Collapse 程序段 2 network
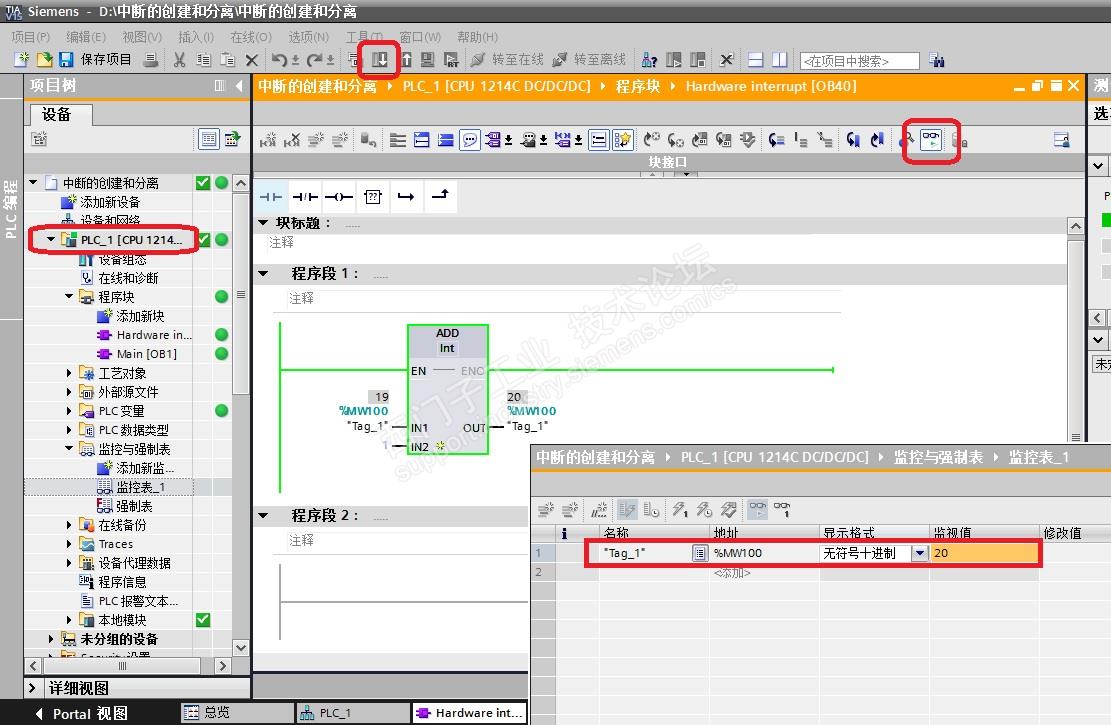 tap(264, 515)
